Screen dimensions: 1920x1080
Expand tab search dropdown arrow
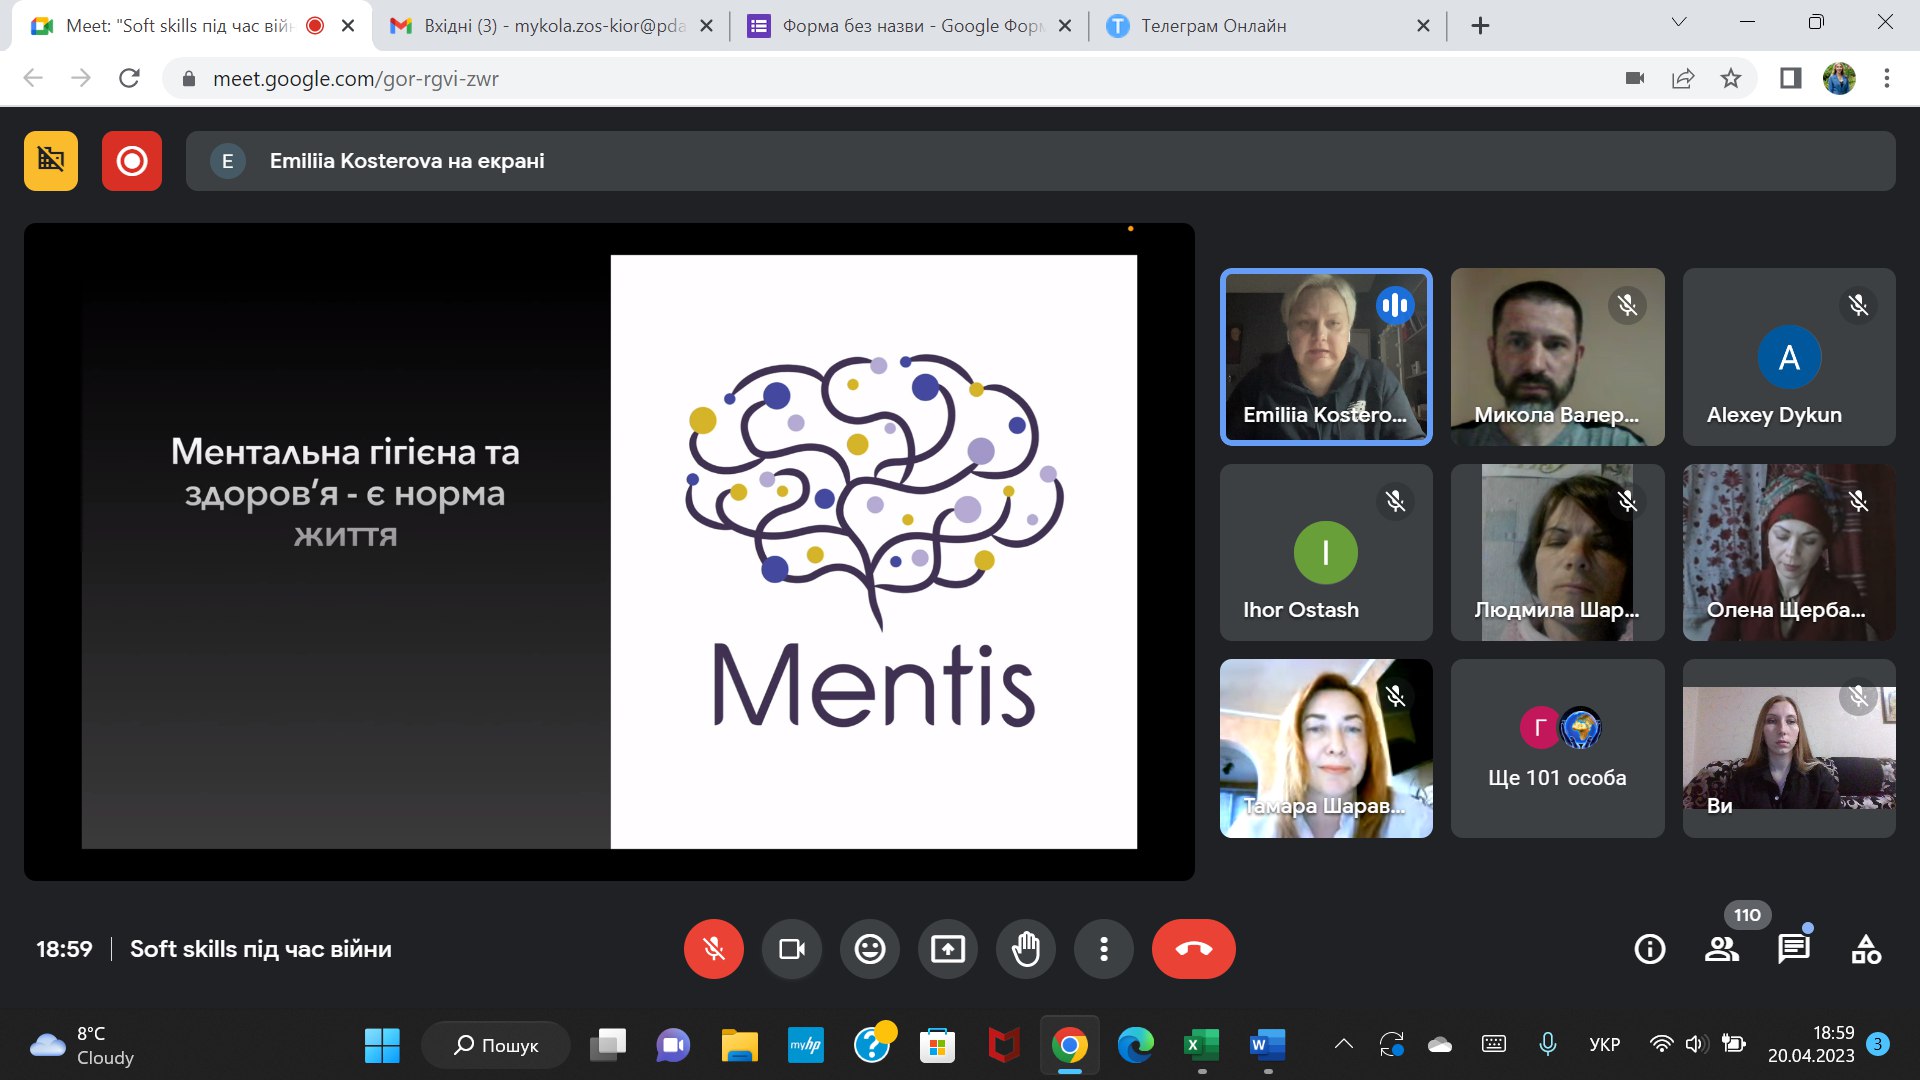[1679, 22]
